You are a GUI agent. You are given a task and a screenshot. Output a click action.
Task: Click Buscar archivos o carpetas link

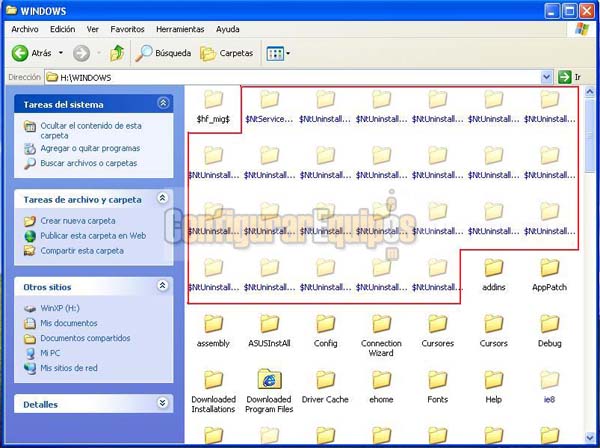point(88,163)
